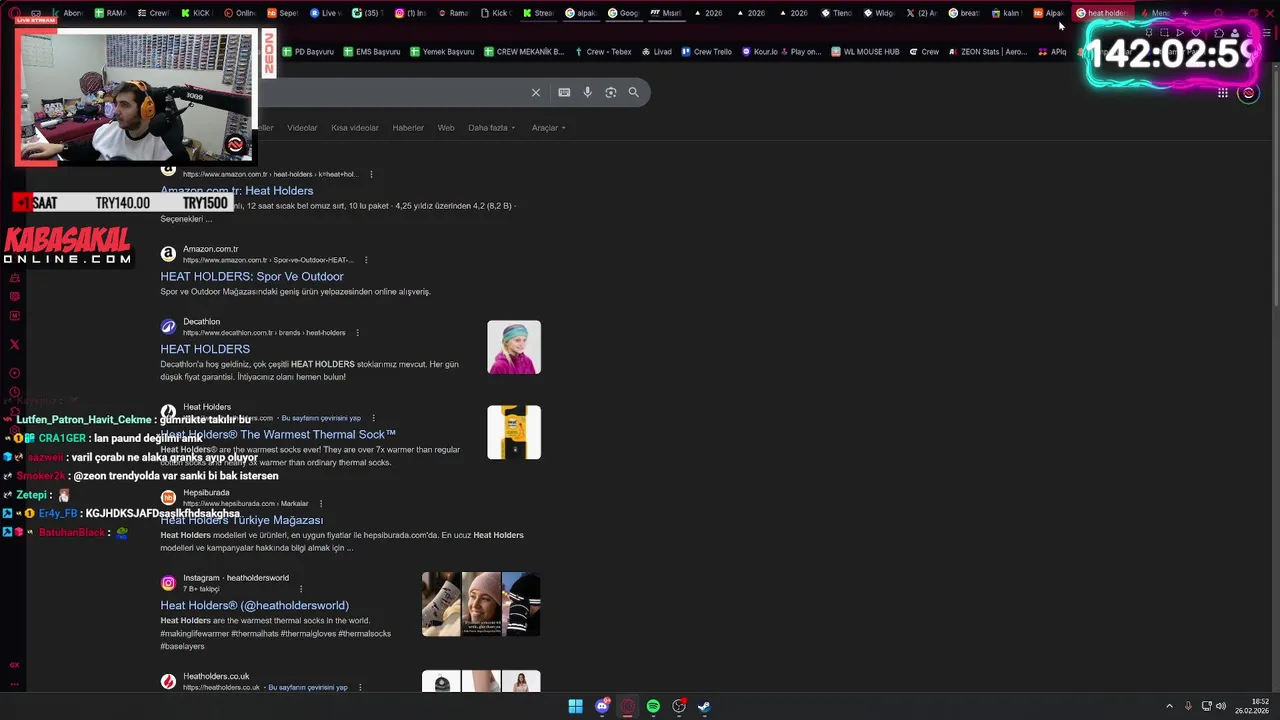Start voice search with microphone icon
The height and width of the screenshot is (720, 1280).
(x=587, y=92)
